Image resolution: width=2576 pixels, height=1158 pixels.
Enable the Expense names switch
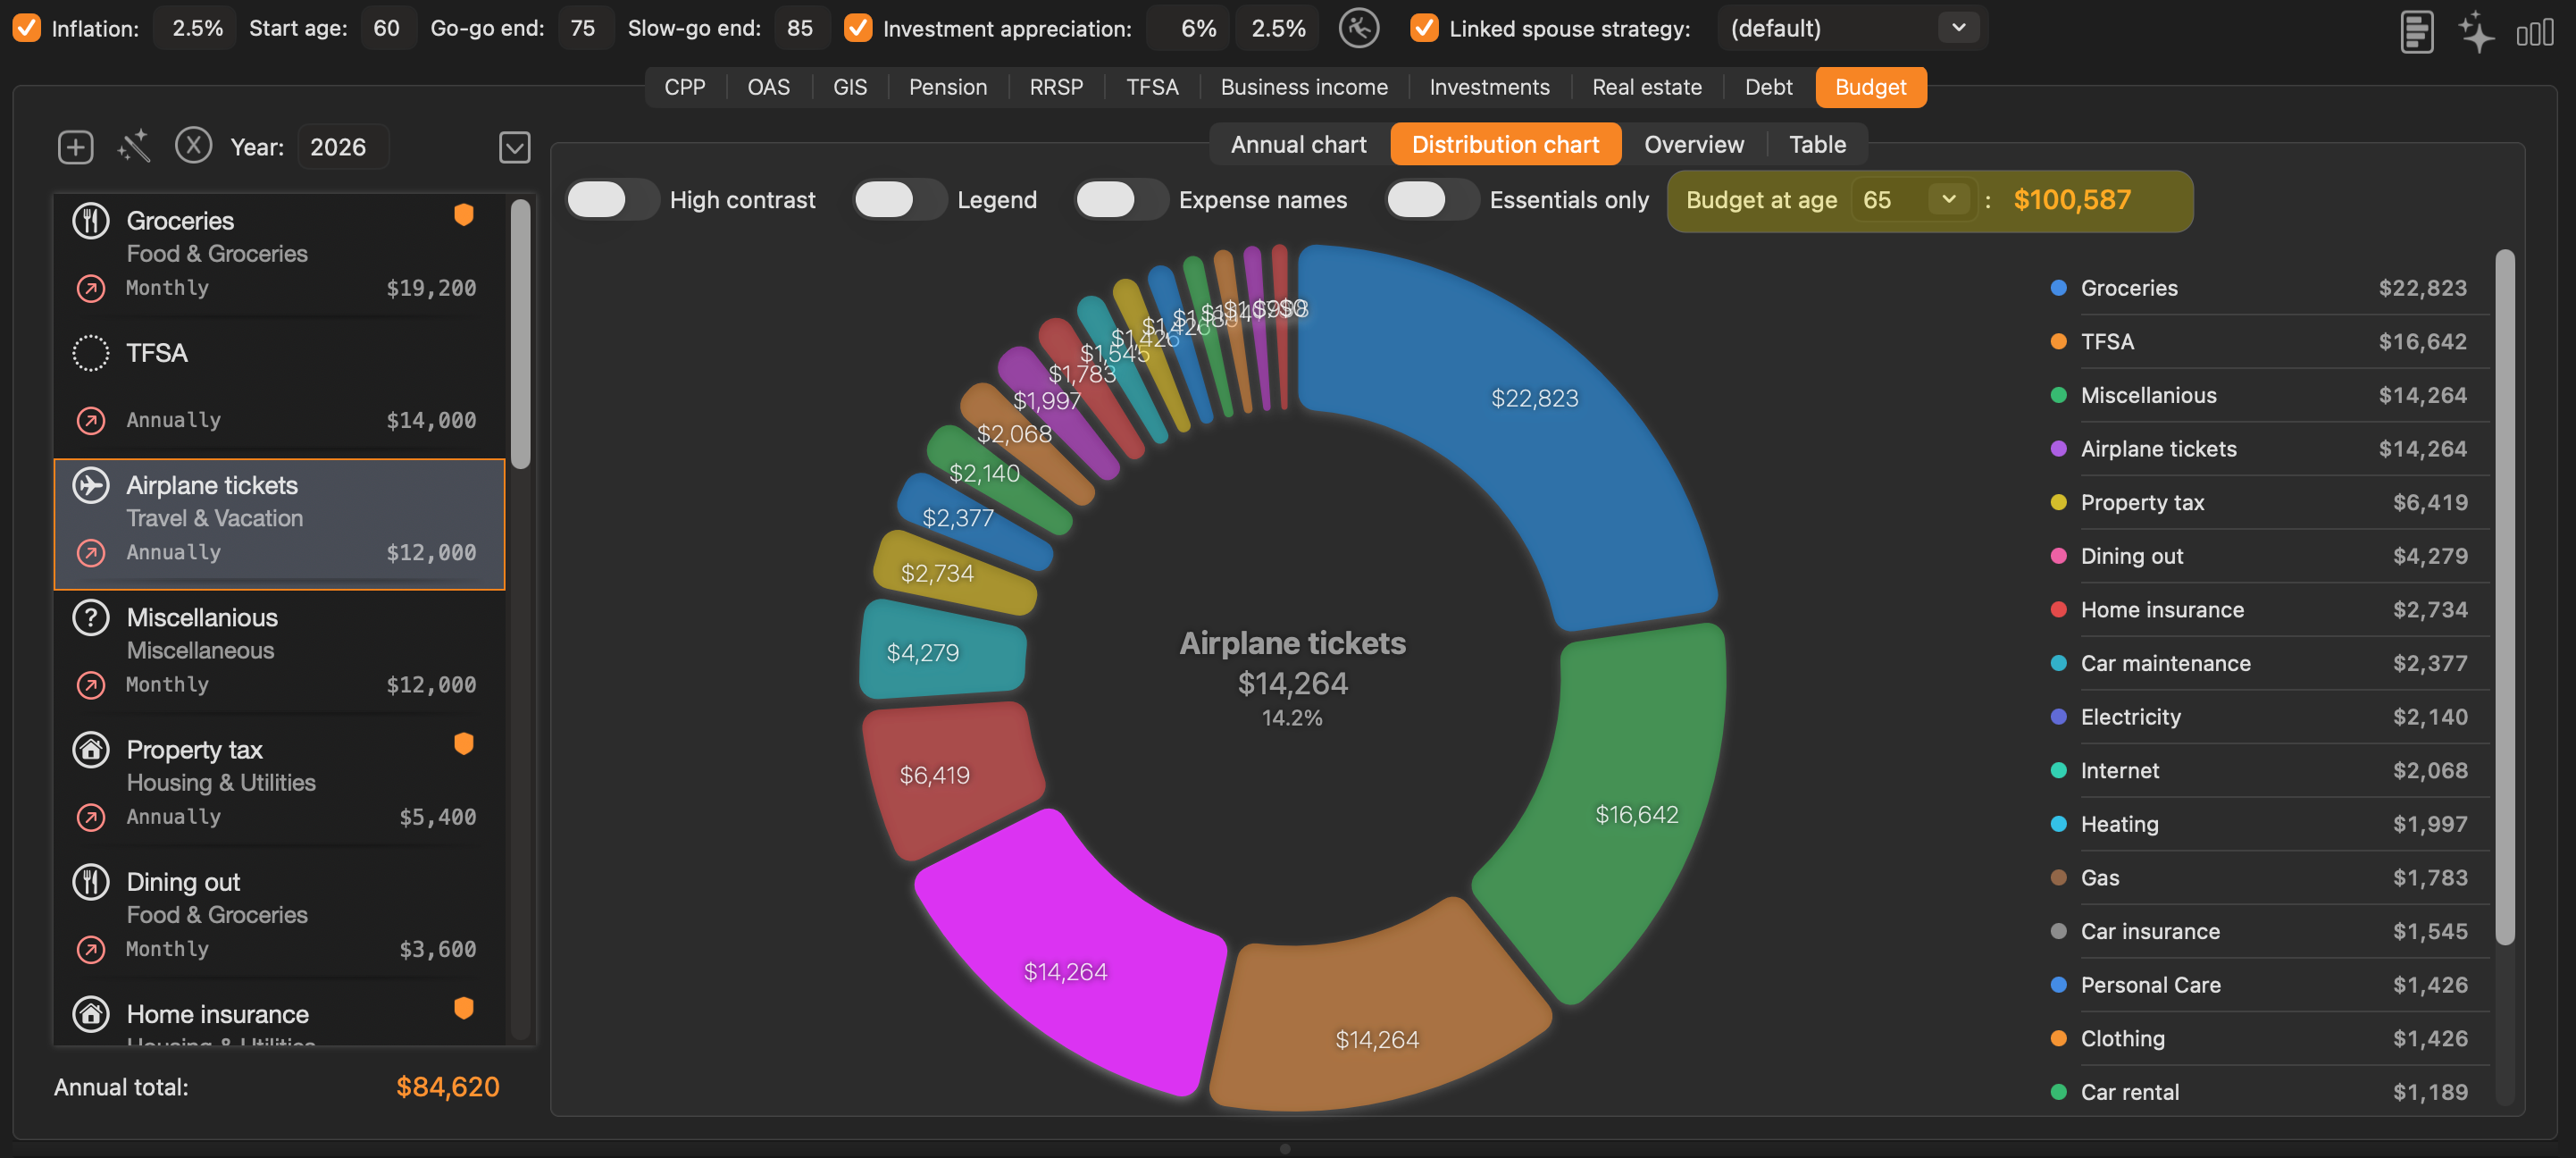1121,200
